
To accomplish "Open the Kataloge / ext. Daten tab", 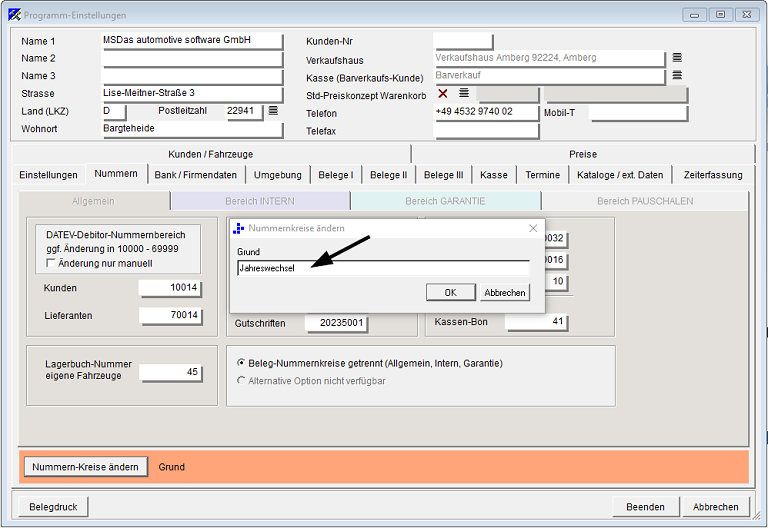I will 620,175.
